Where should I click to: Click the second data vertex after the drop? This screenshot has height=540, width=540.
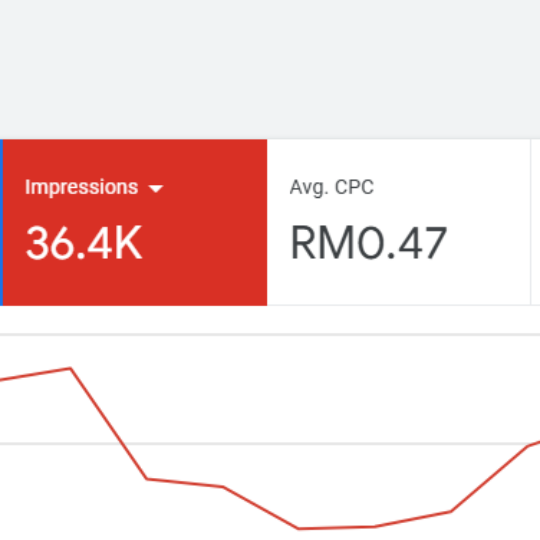point(223,487)
